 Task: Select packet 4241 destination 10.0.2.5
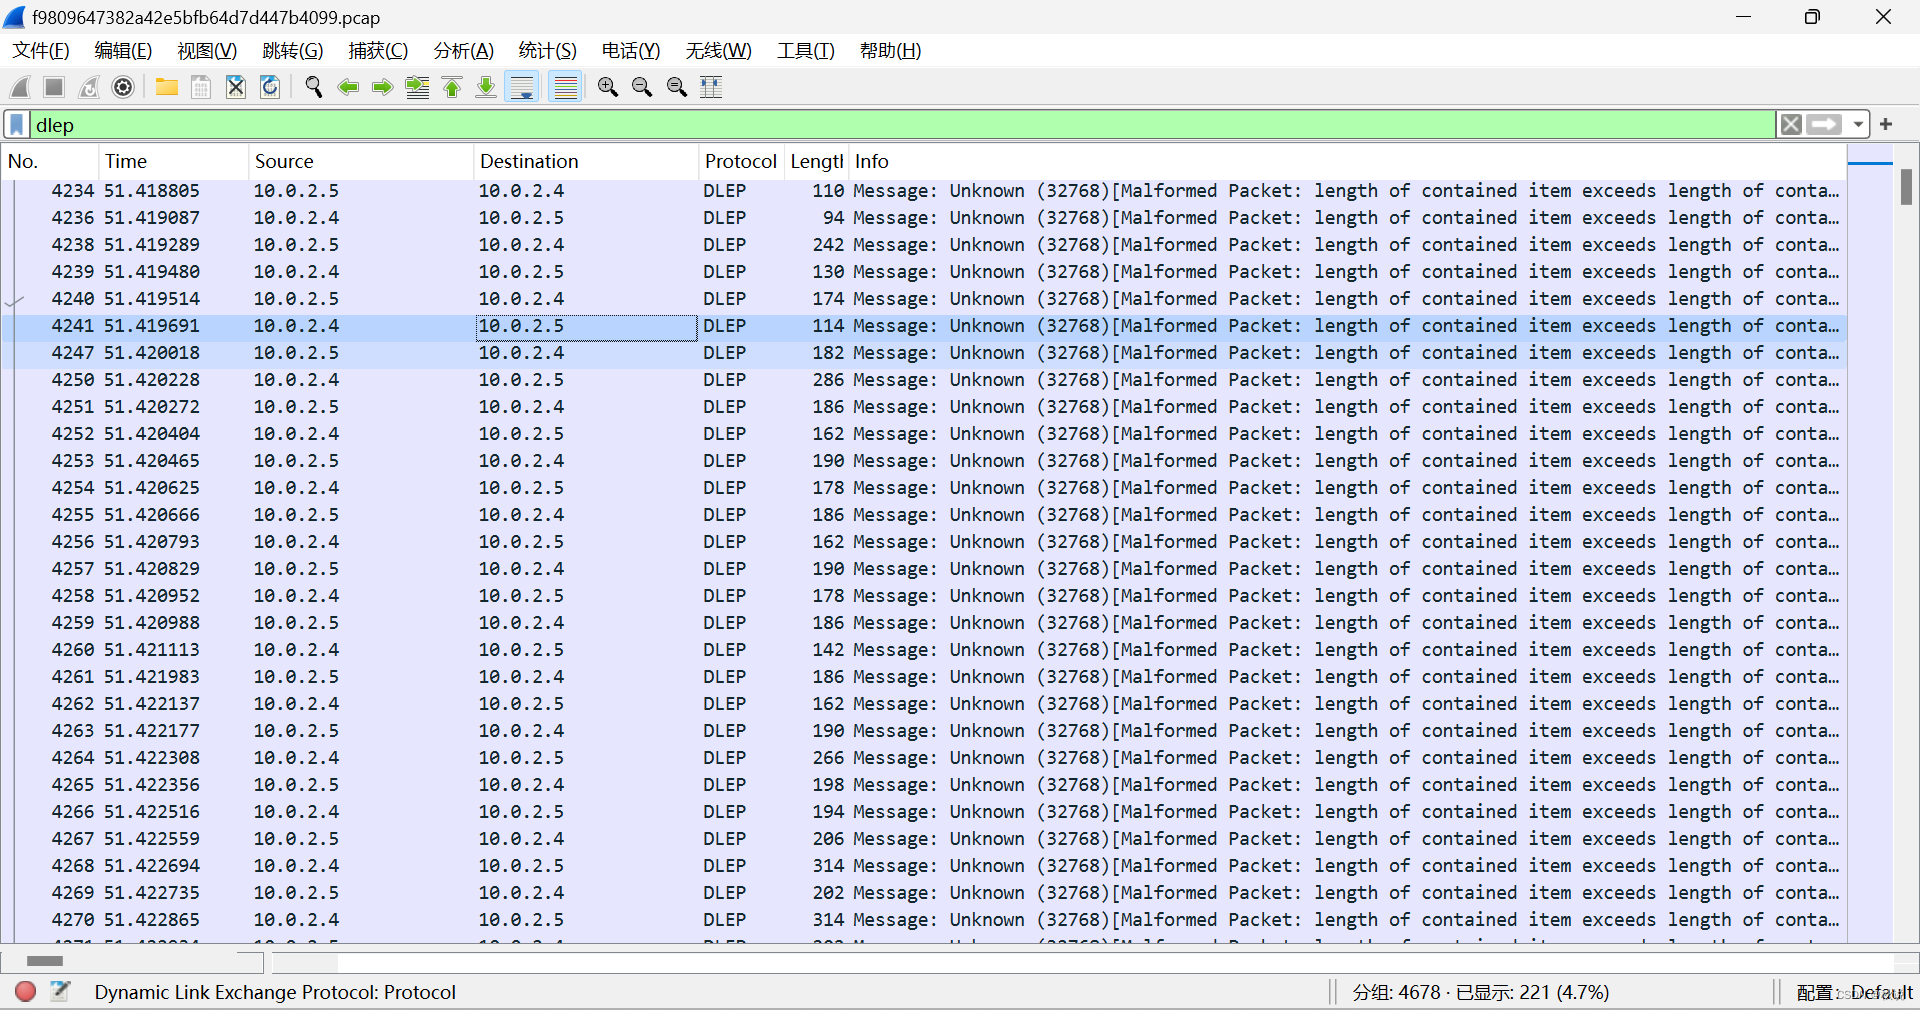click(587, 326)
